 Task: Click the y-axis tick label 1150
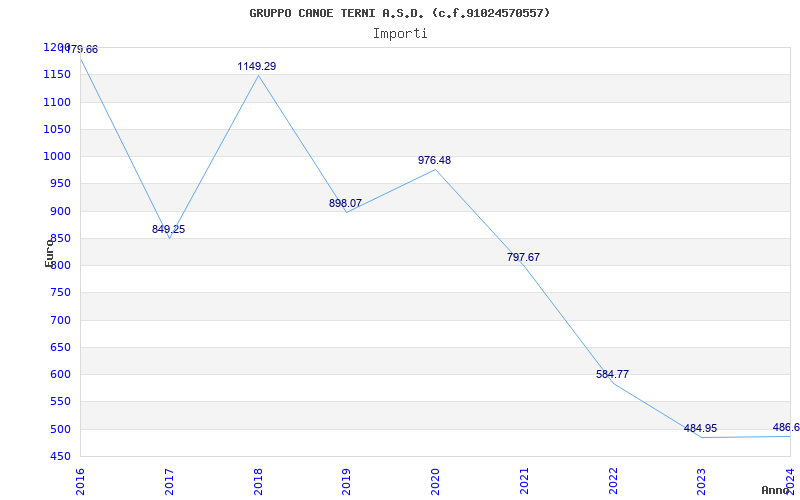57,75
